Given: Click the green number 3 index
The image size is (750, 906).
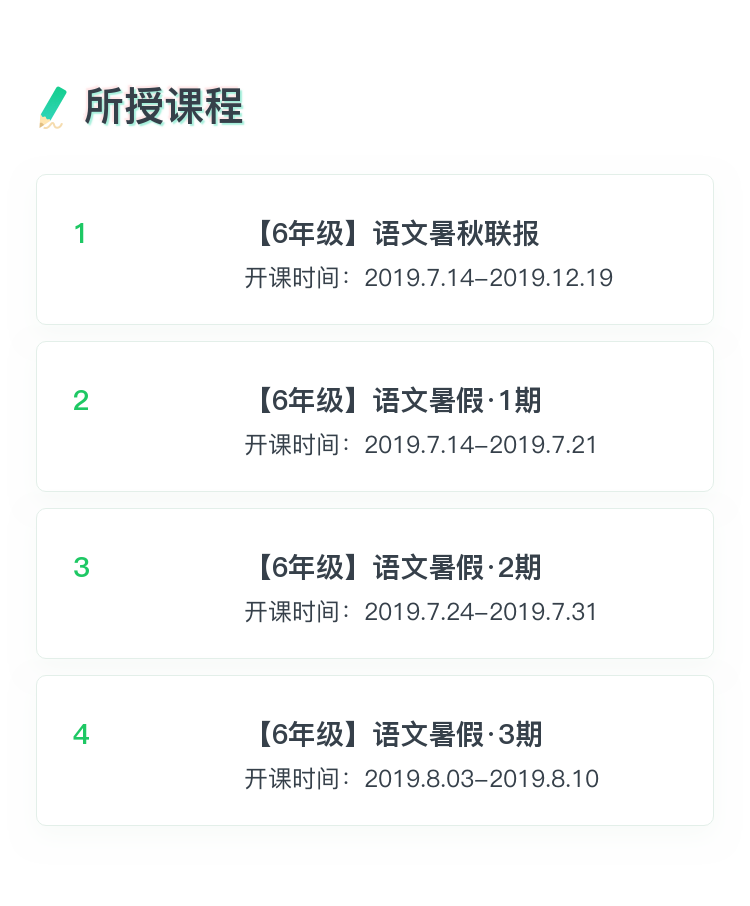Looking at the screenshot, I should coord(81,567).
